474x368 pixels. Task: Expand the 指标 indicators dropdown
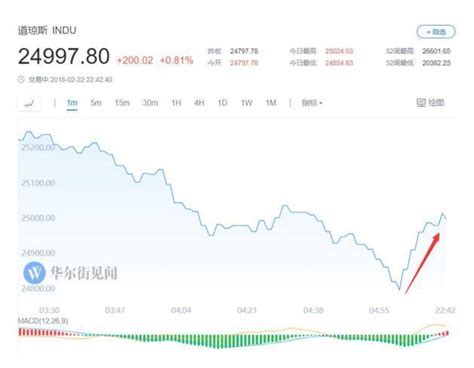coord(312,103)
